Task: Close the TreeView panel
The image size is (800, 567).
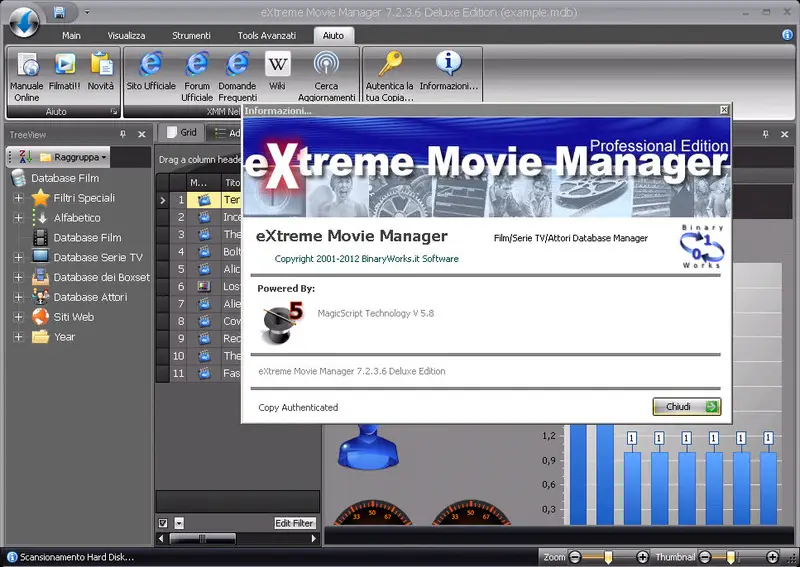Action: 142,134
